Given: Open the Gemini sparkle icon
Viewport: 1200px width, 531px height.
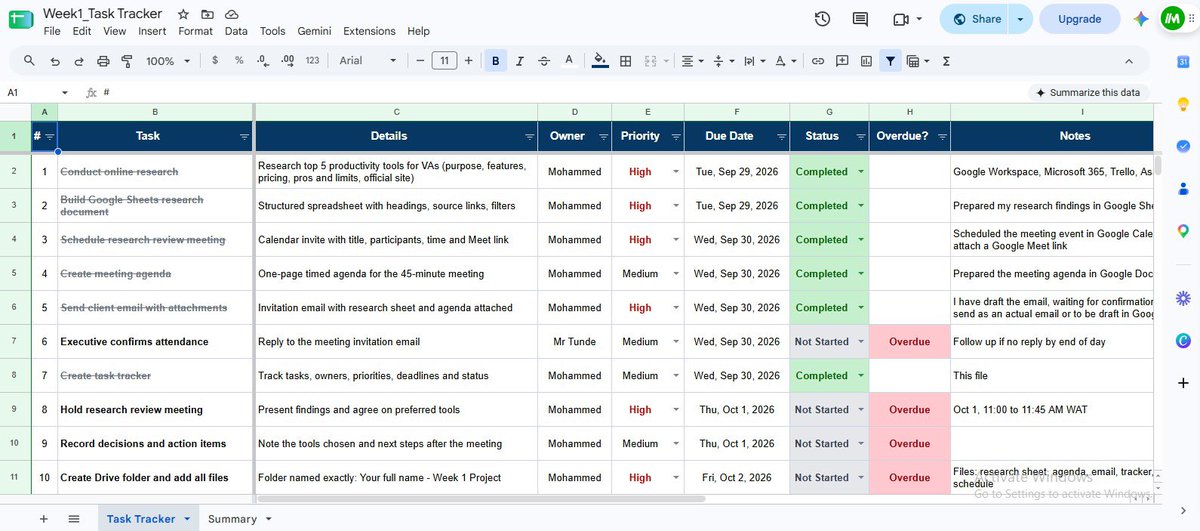Looking at the screenshot, I should [1141, 19].
